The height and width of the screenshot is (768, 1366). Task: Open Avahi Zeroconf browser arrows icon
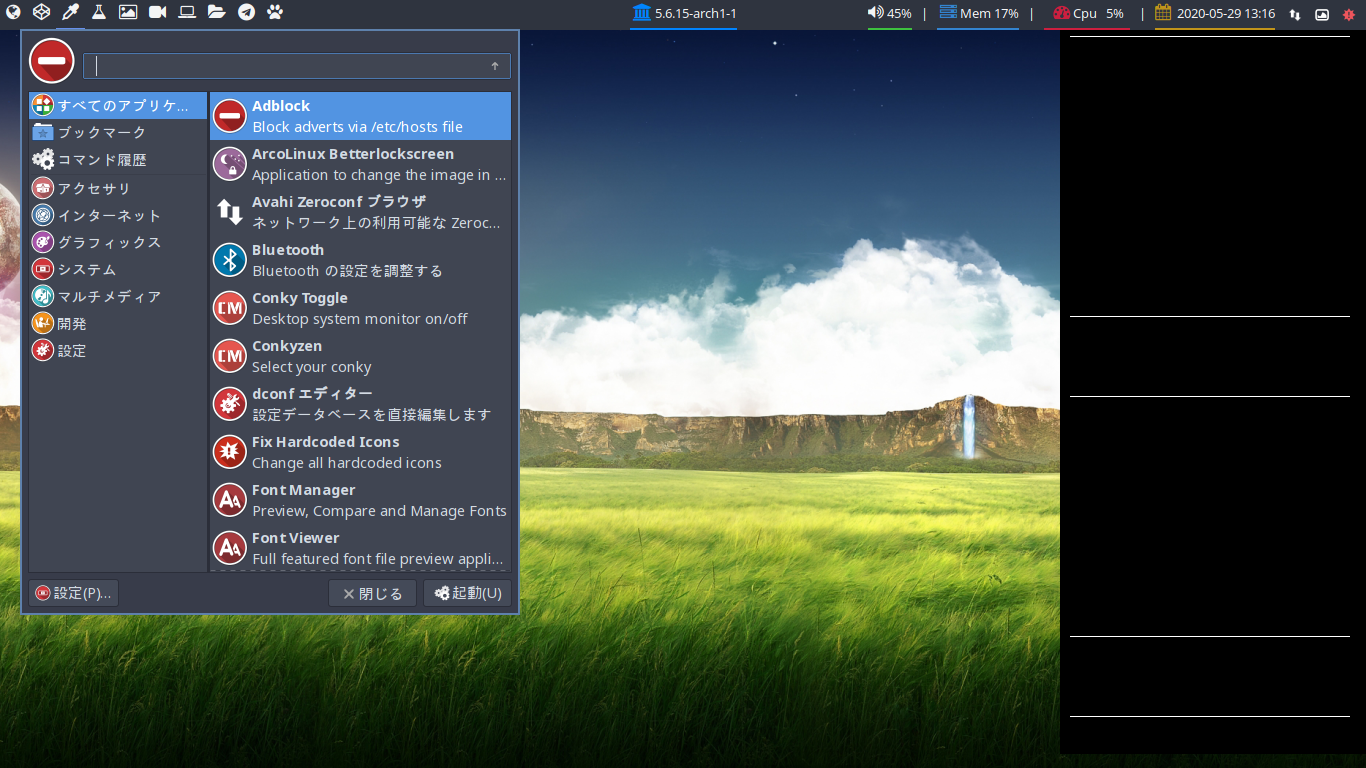(230, 212)
